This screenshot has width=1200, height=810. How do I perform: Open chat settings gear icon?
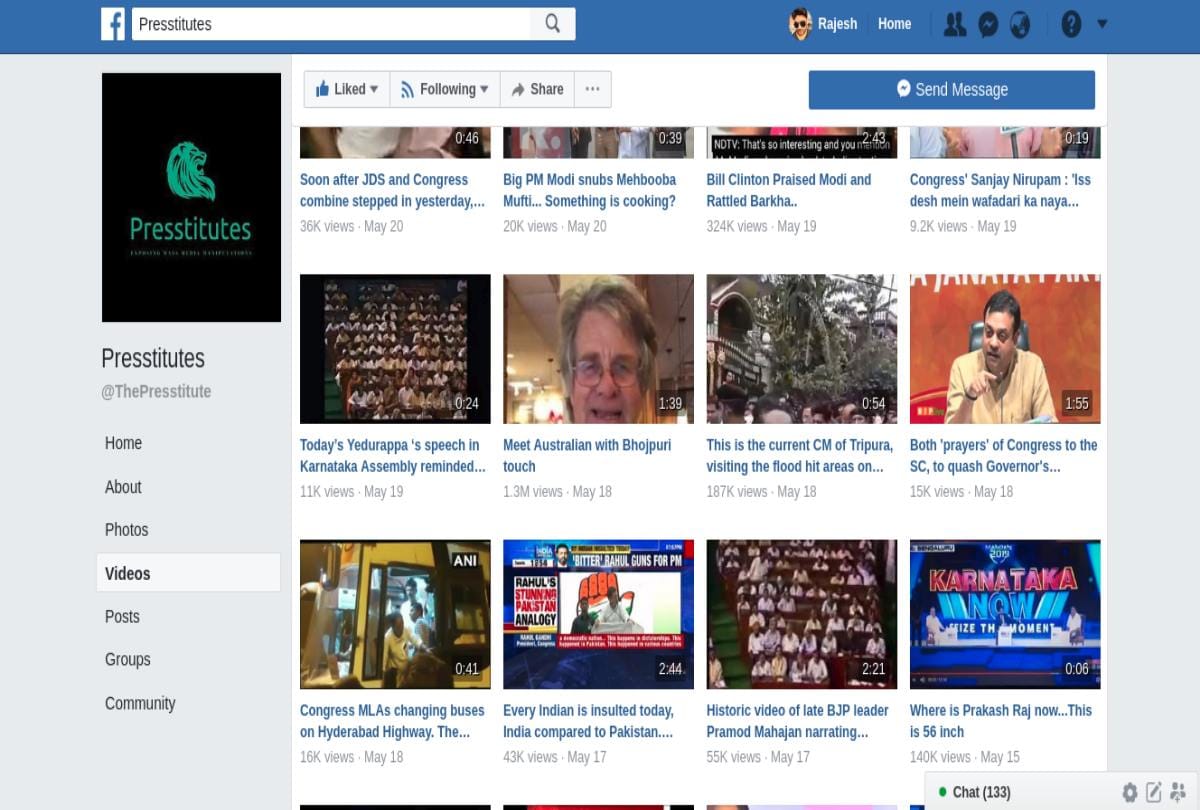pyautogui.click(x=1130, y=792)
